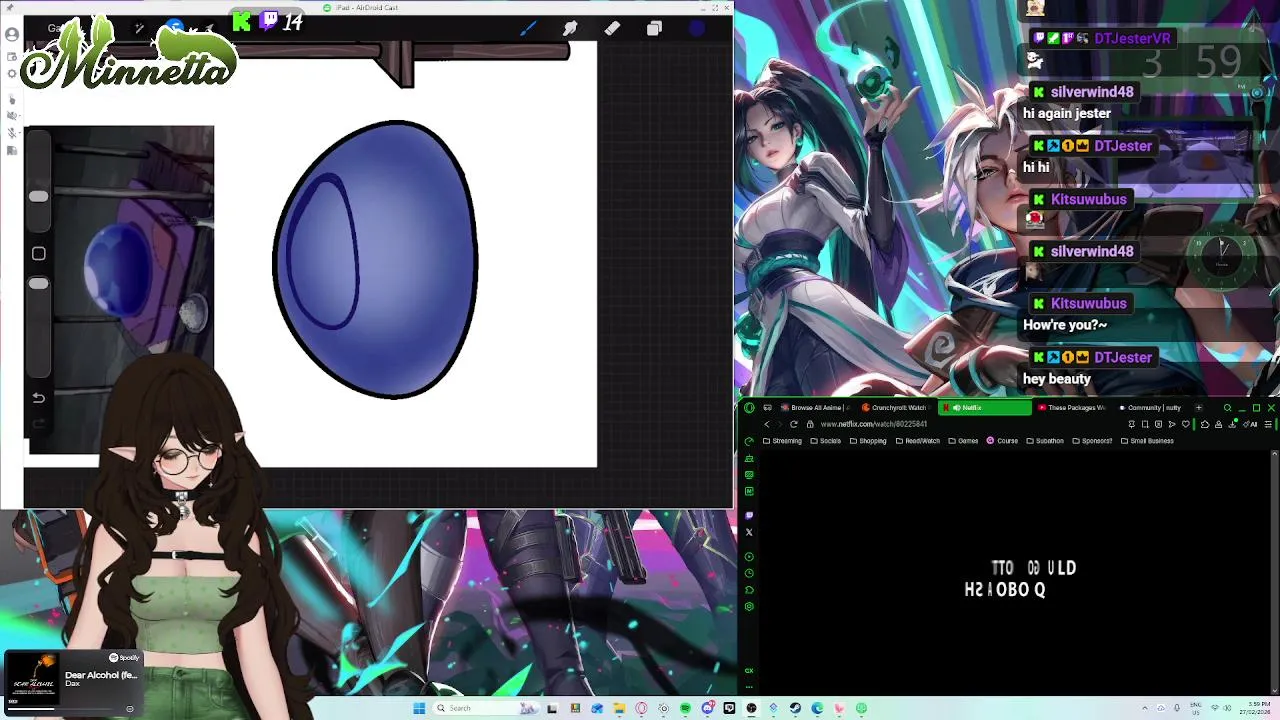Open a new browser tab
The height and width of the screenshot is (720, 1280).
(1198, 408)
